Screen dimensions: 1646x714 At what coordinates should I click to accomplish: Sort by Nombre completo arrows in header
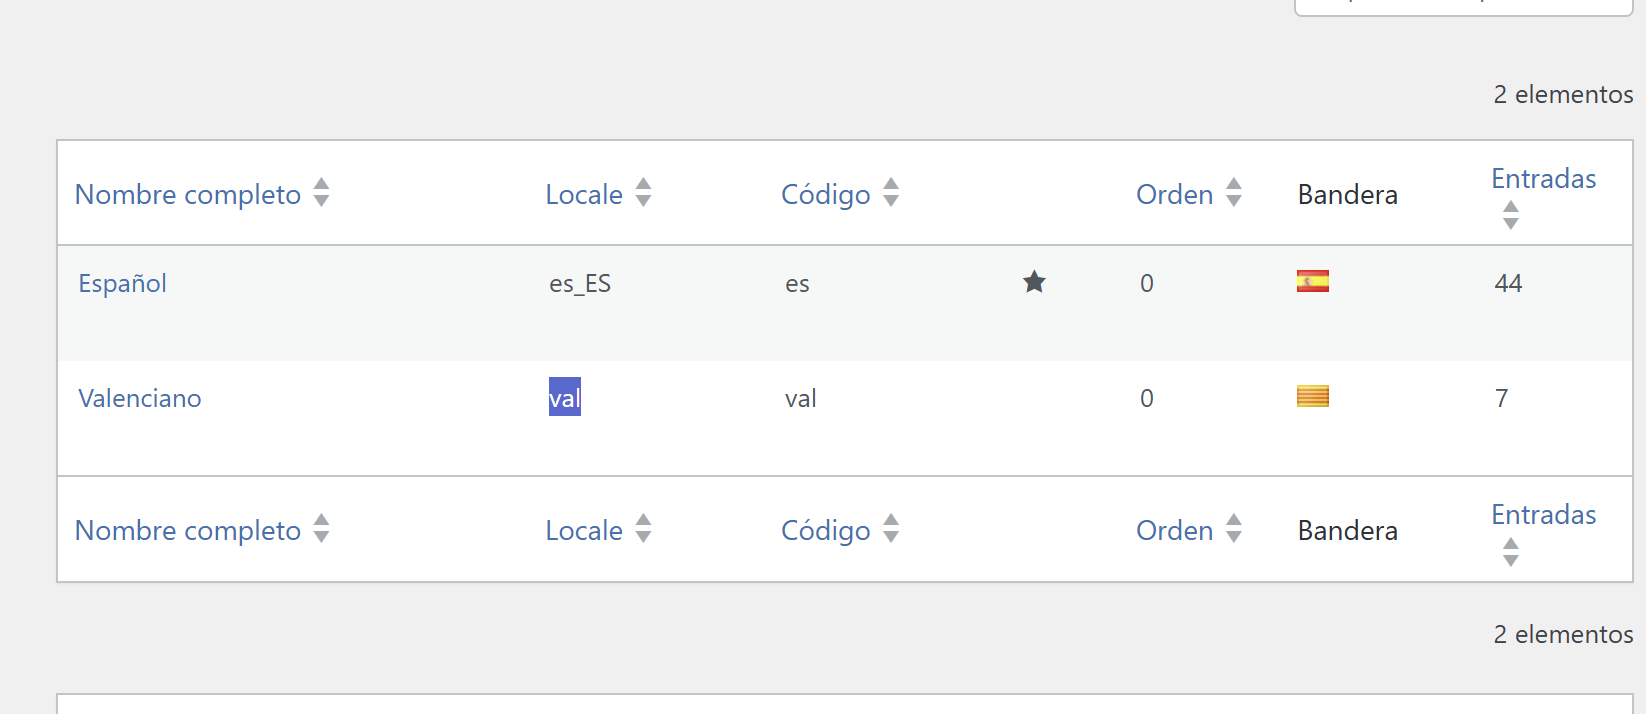[321, 192]
